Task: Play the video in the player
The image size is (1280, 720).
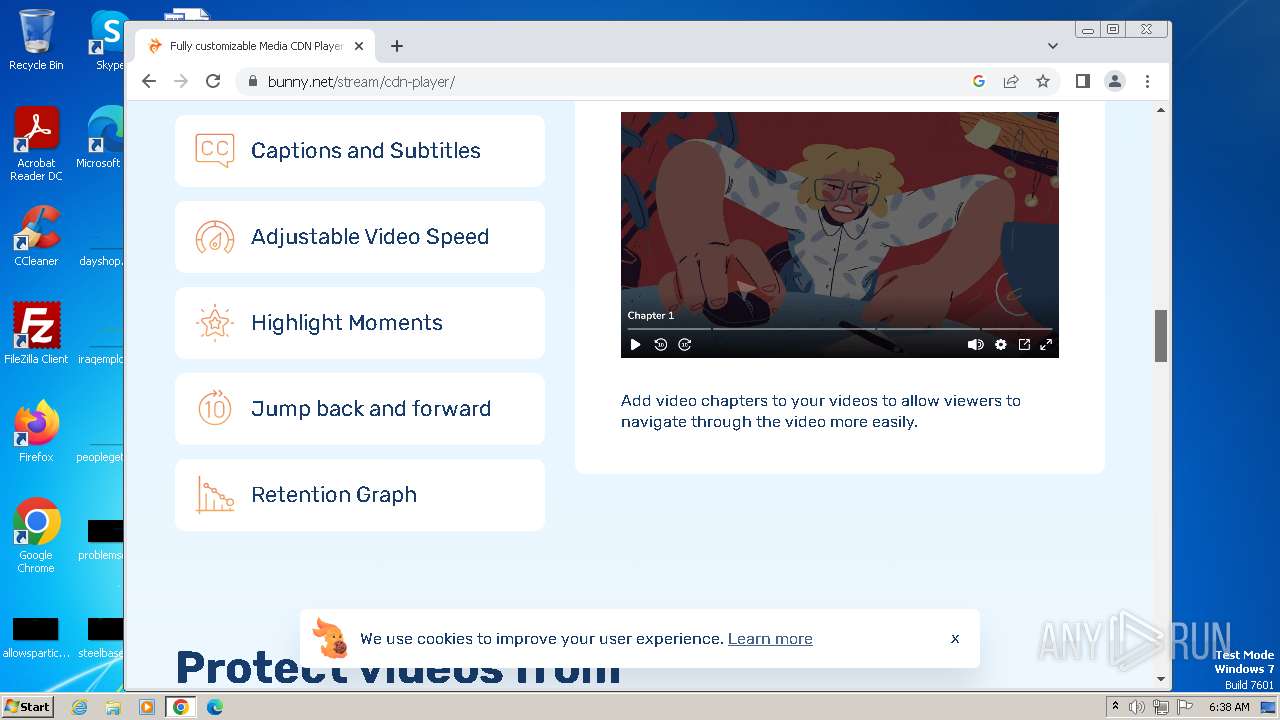Action: pos(635,345)
